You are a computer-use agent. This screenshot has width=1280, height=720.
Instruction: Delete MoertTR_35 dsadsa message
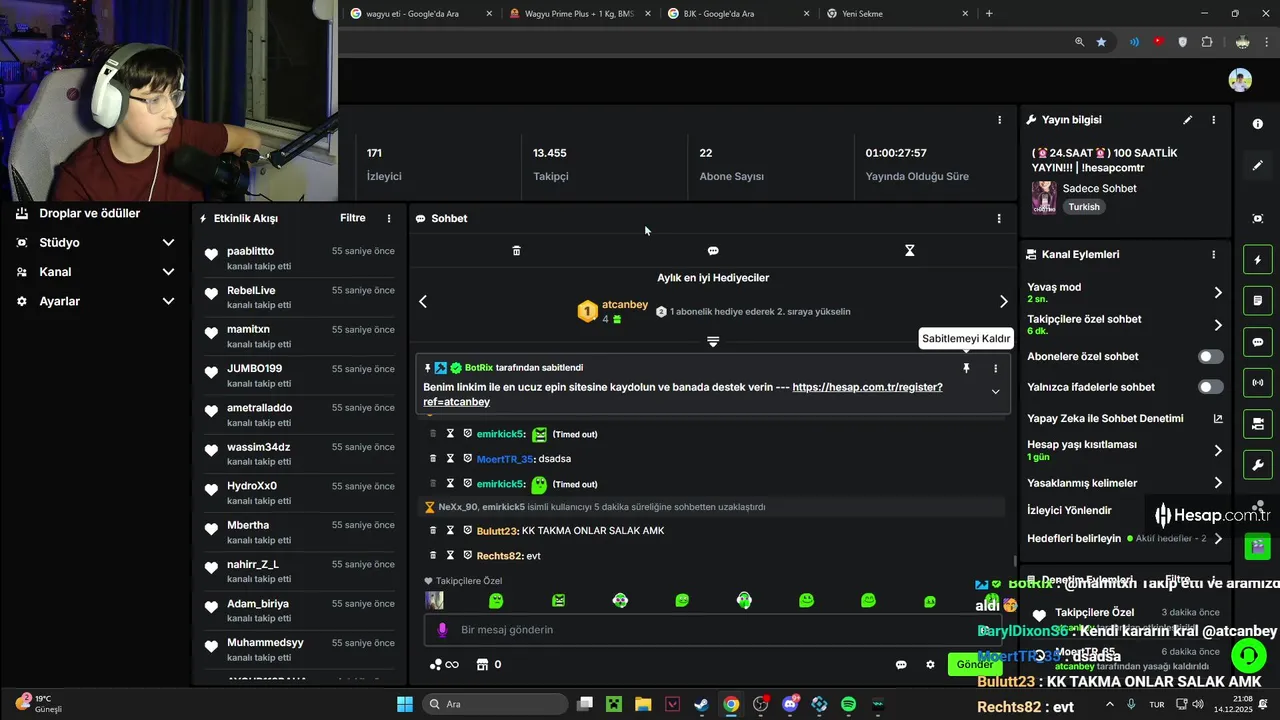pyautogui.click(x=433, y=459)
